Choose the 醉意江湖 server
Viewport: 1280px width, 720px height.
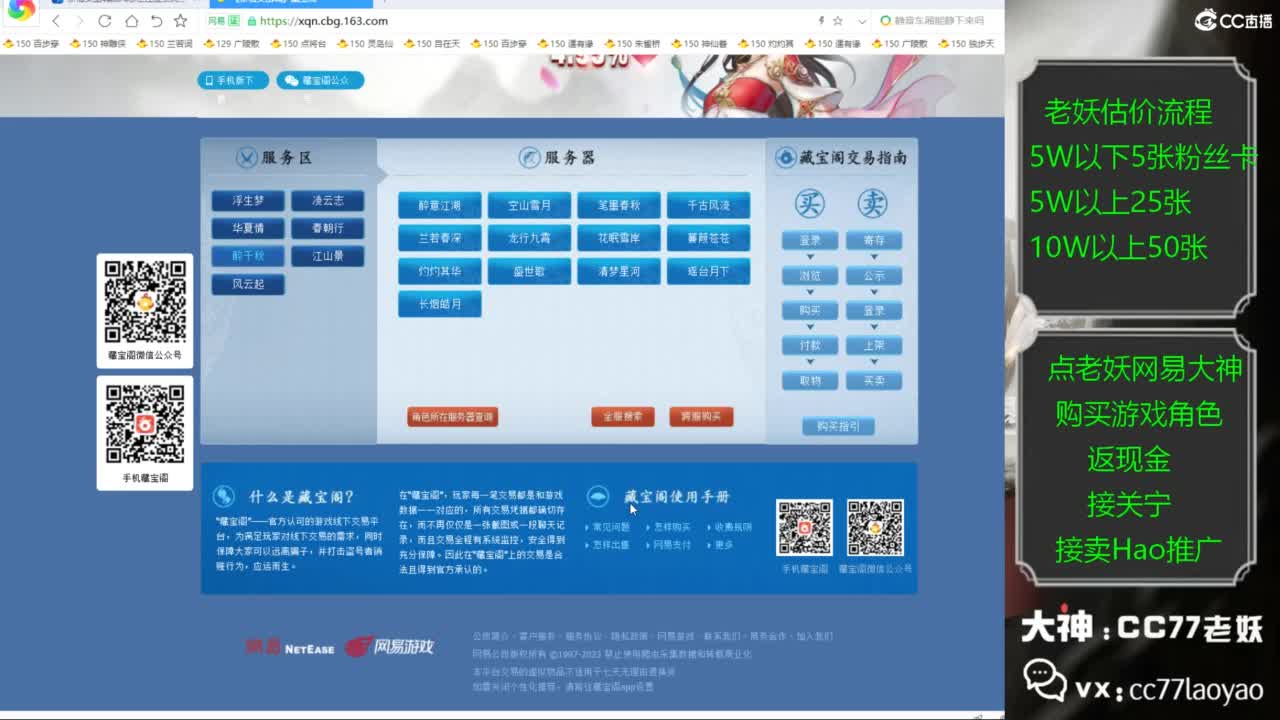point(440,206)
